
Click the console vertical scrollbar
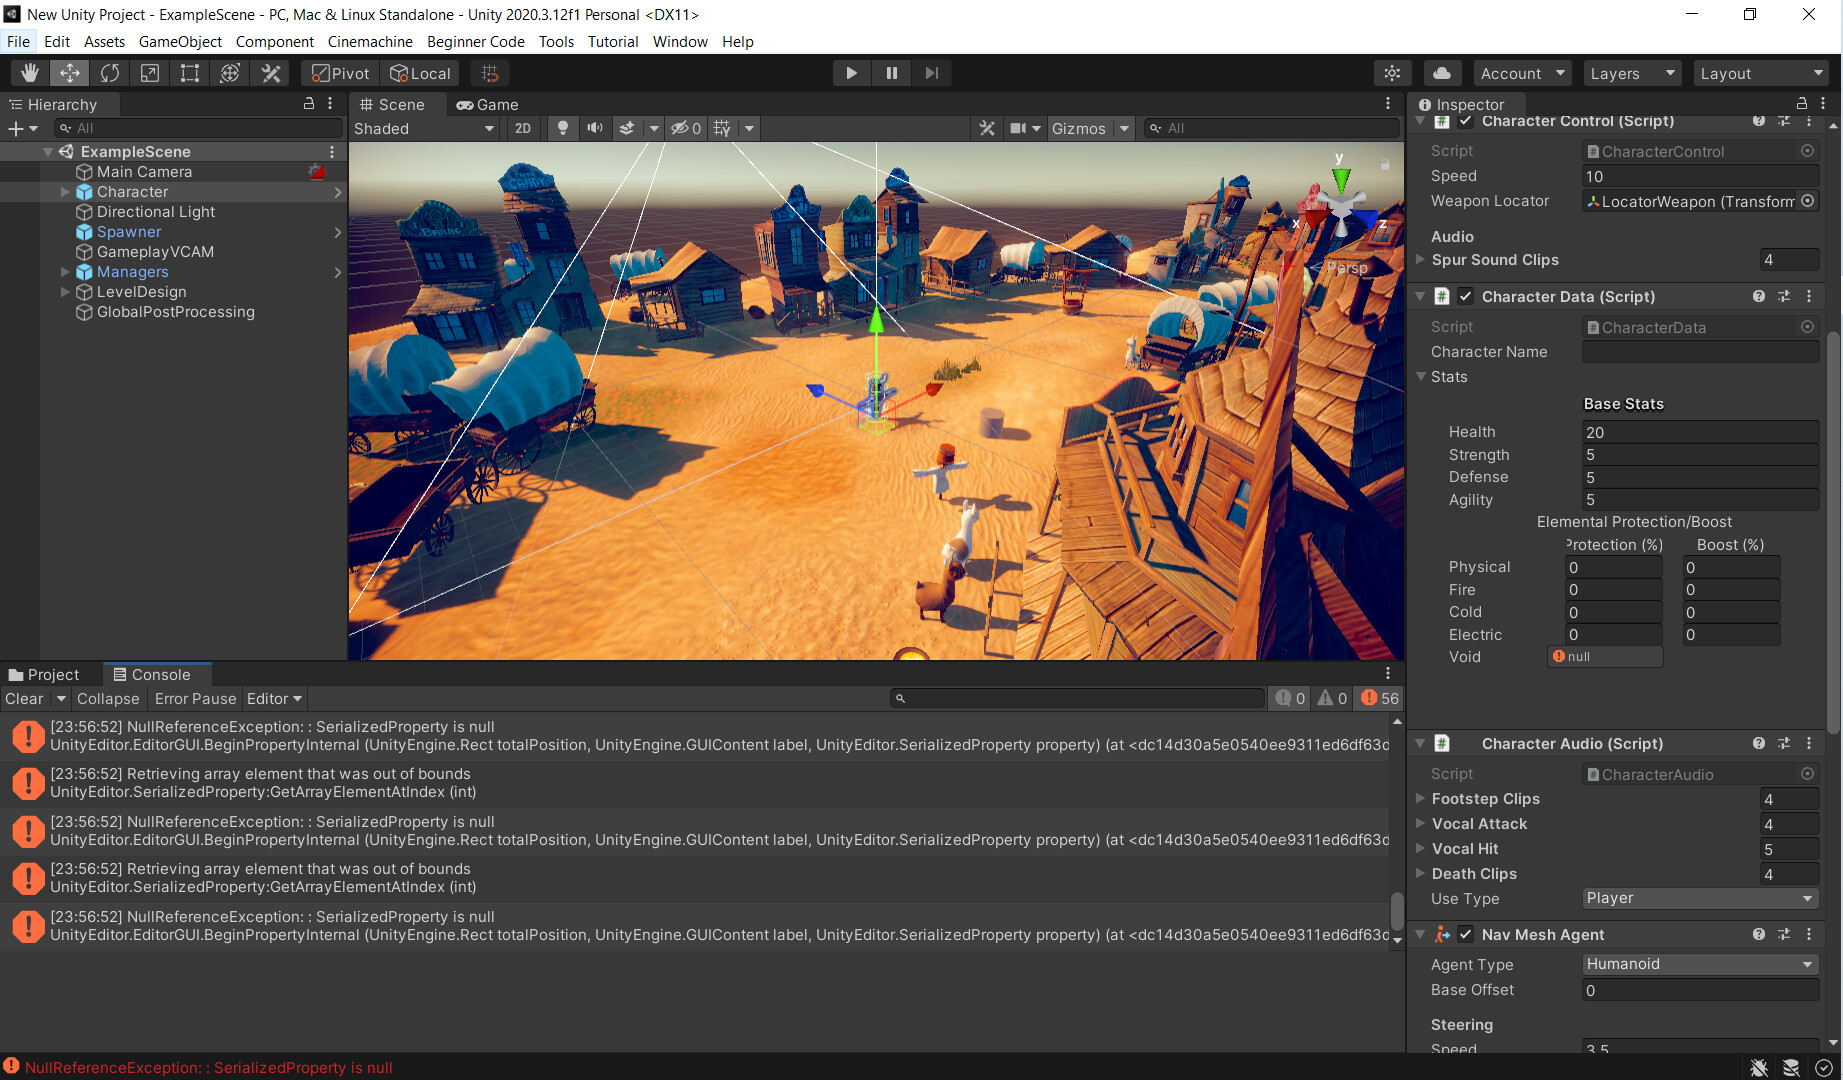[1397, 910]
